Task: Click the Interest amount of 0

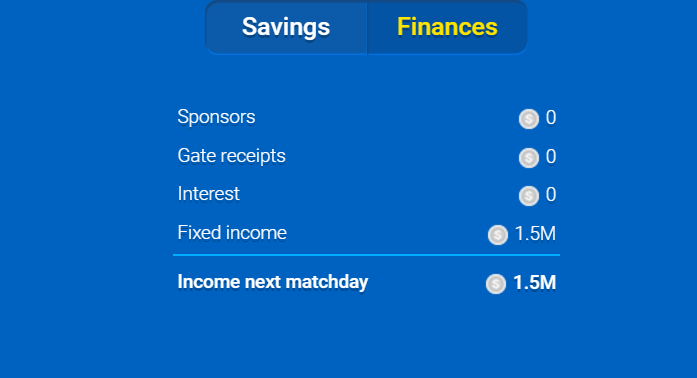Action: (551, 195)
